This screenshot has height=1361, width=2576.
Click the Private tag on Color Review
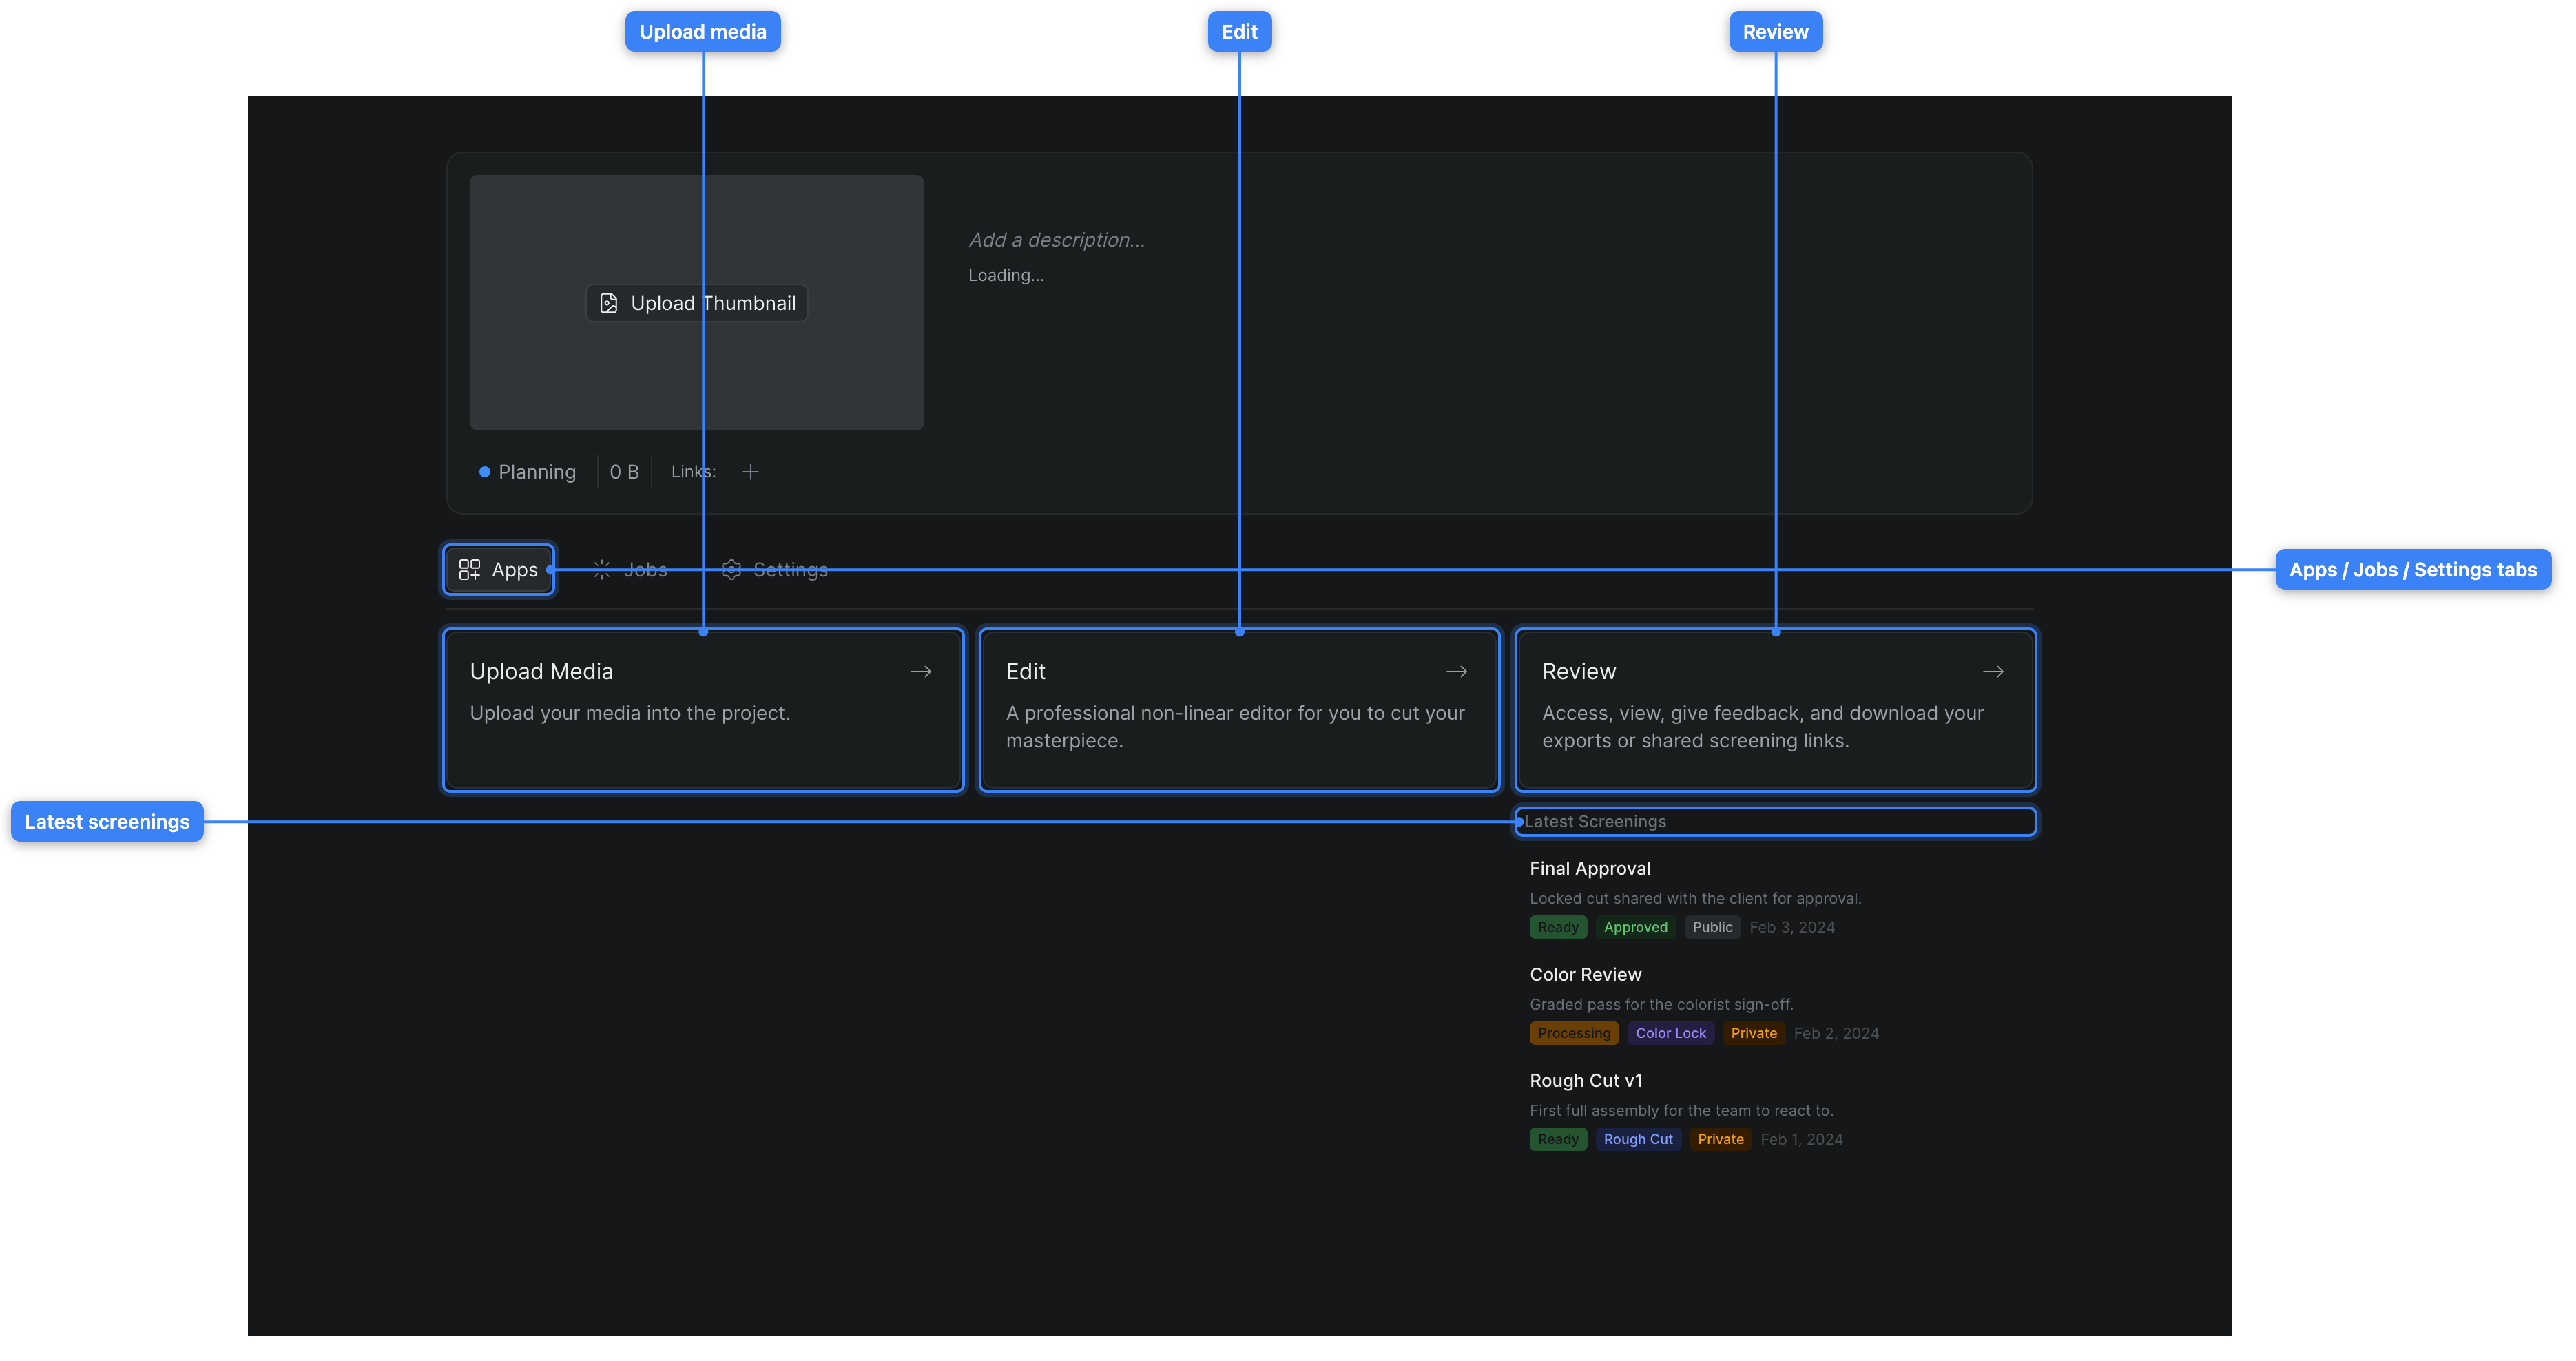pos(1753,1033)
